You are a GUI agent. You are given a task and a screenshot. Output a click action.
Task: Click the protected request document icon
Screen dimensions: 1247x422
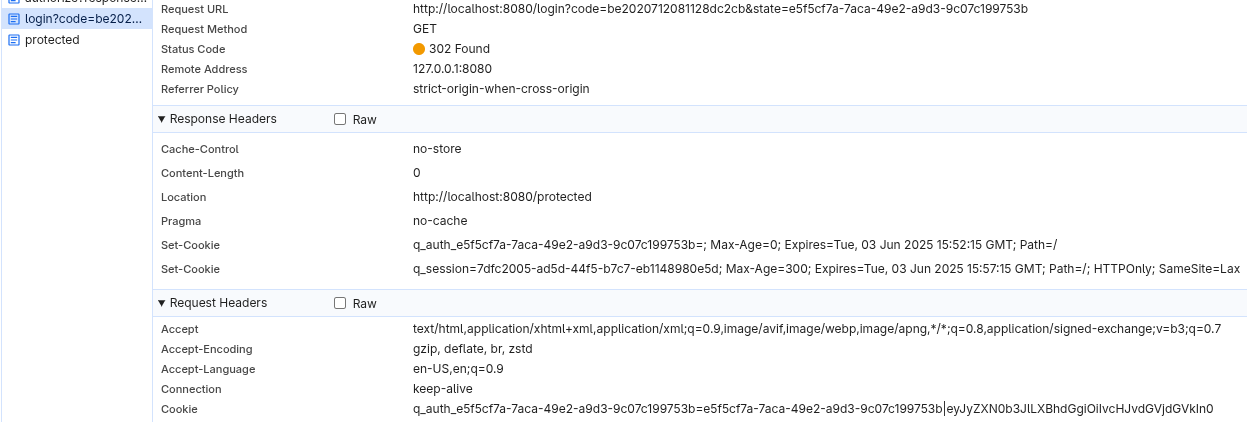click(13, 40)
